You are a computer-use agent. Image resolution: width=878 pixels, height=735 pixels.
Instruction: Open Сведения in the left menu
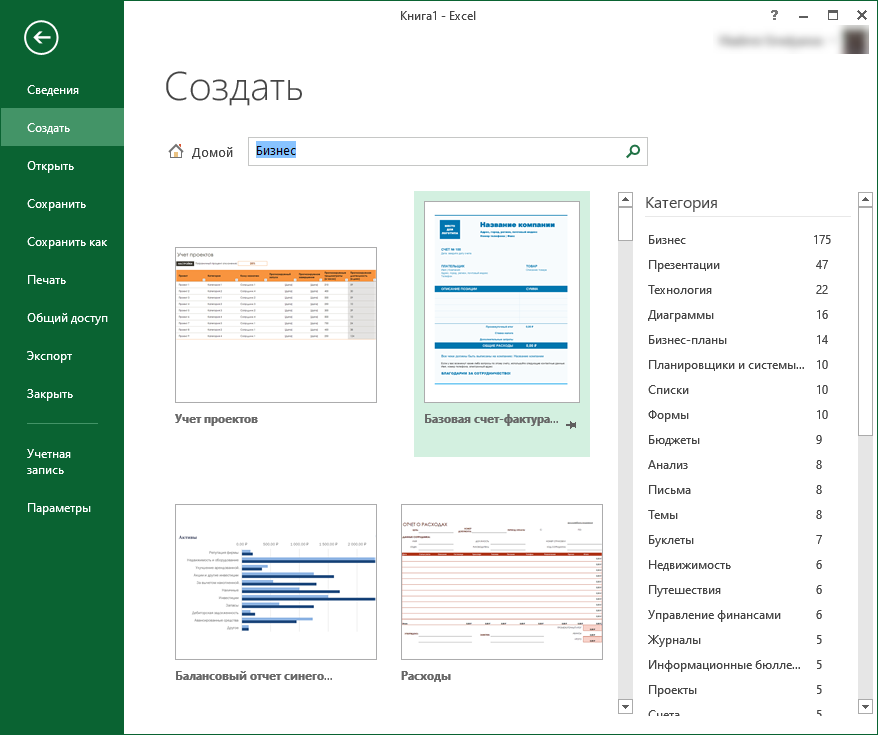click(x=53, y=90)
